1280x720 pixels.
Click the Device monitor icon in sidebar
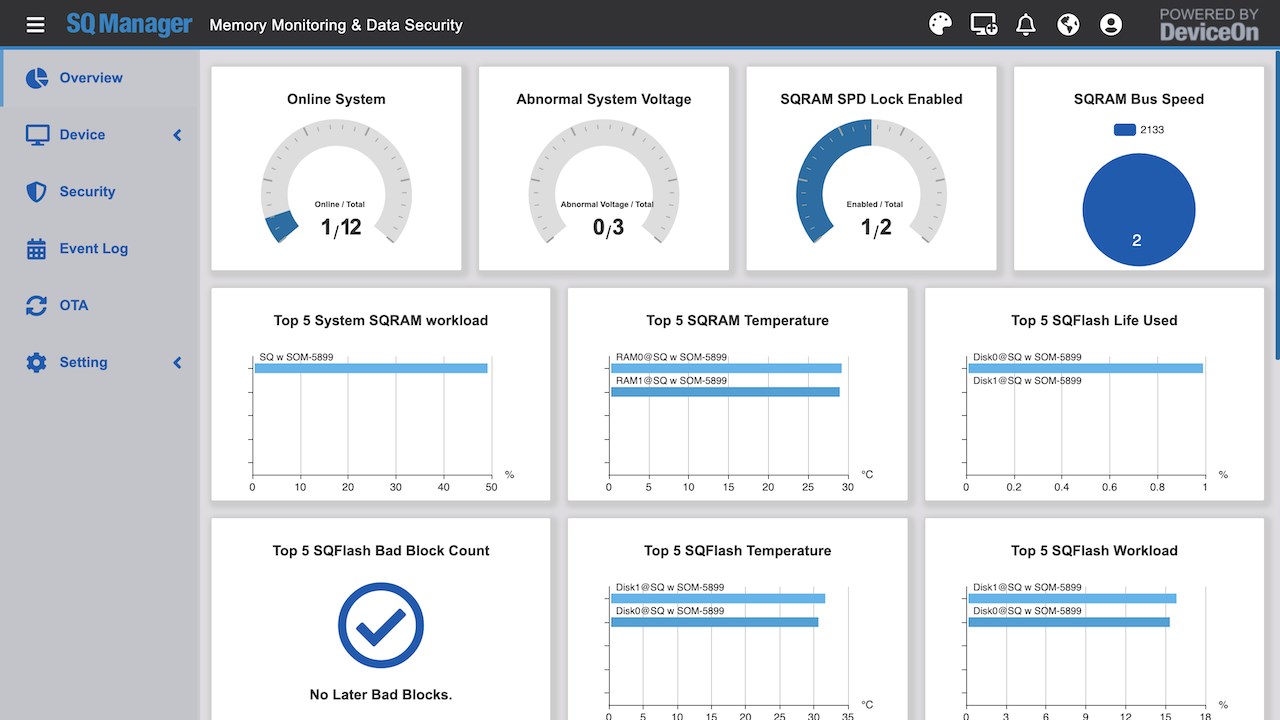point(37,135)
